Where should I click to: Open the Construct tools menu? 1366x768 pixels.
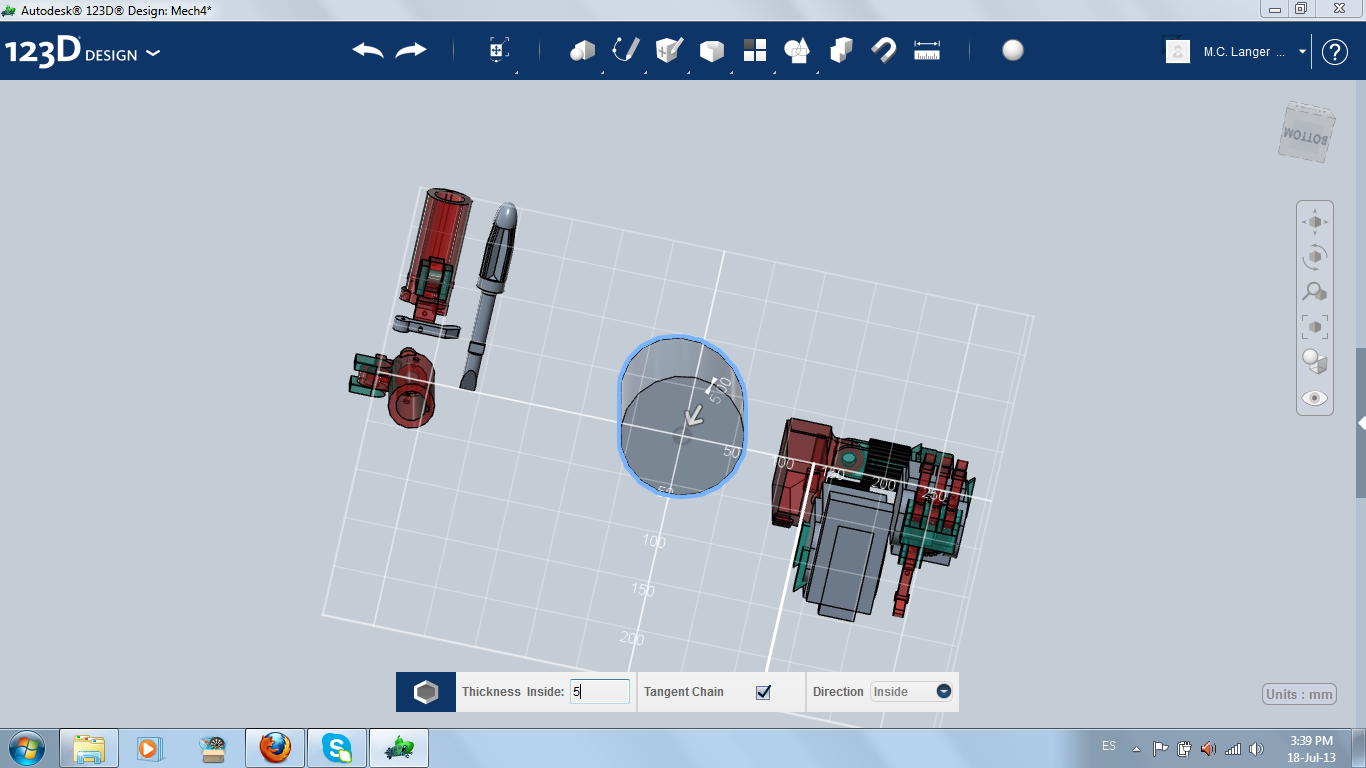click(x=669, y=51)
